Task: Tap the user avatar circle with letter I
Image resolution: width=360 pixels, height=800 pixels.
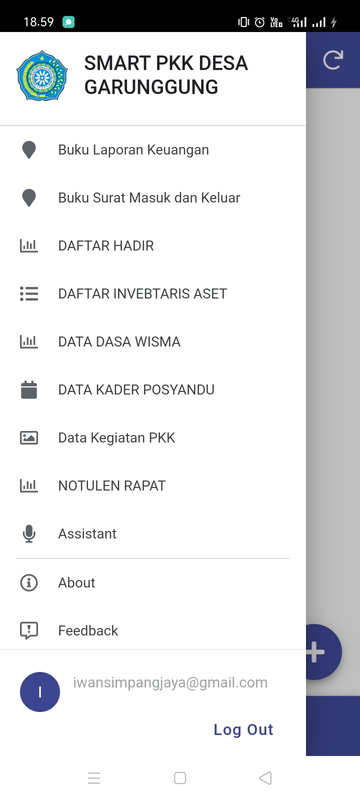Action: 40,692
